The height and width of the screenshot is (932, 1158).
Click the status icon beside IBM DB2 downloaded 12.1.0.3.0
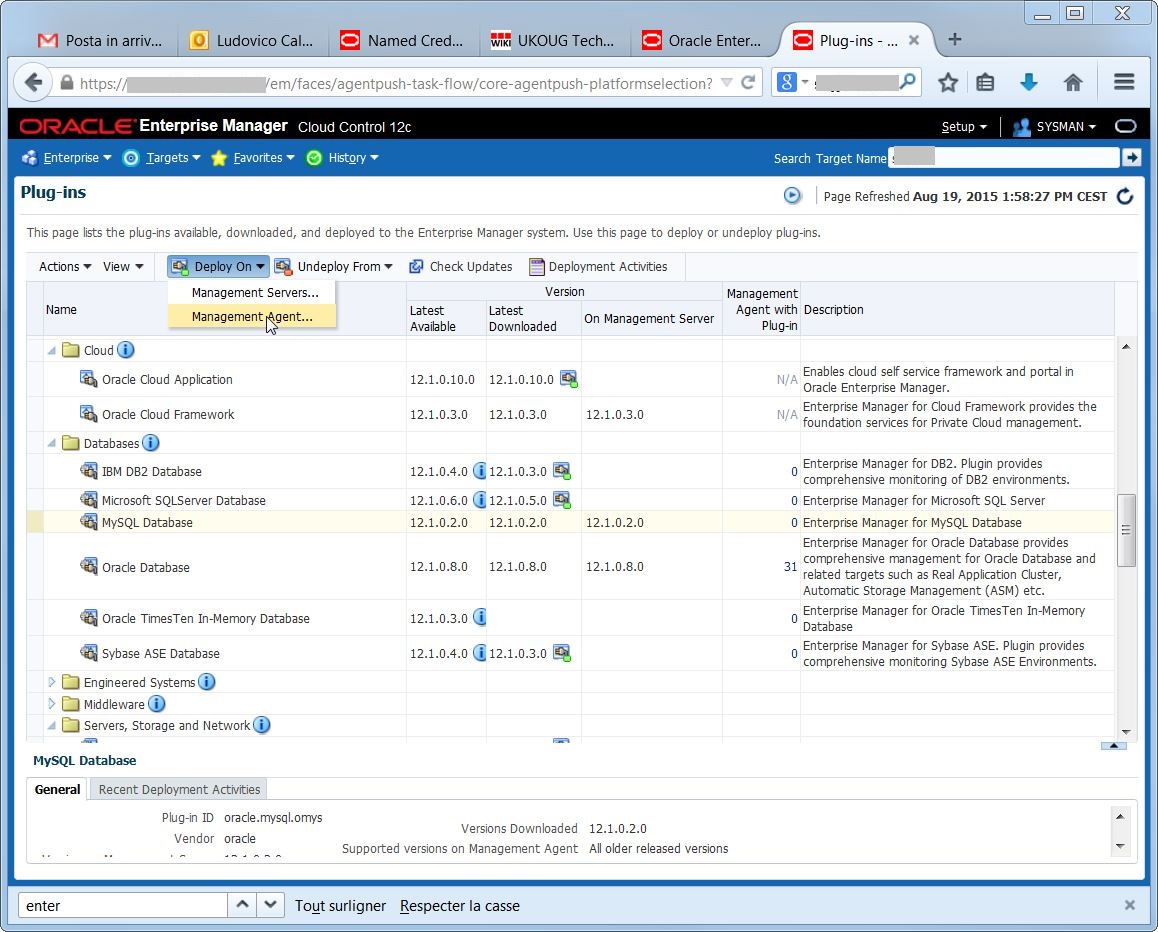562,471
